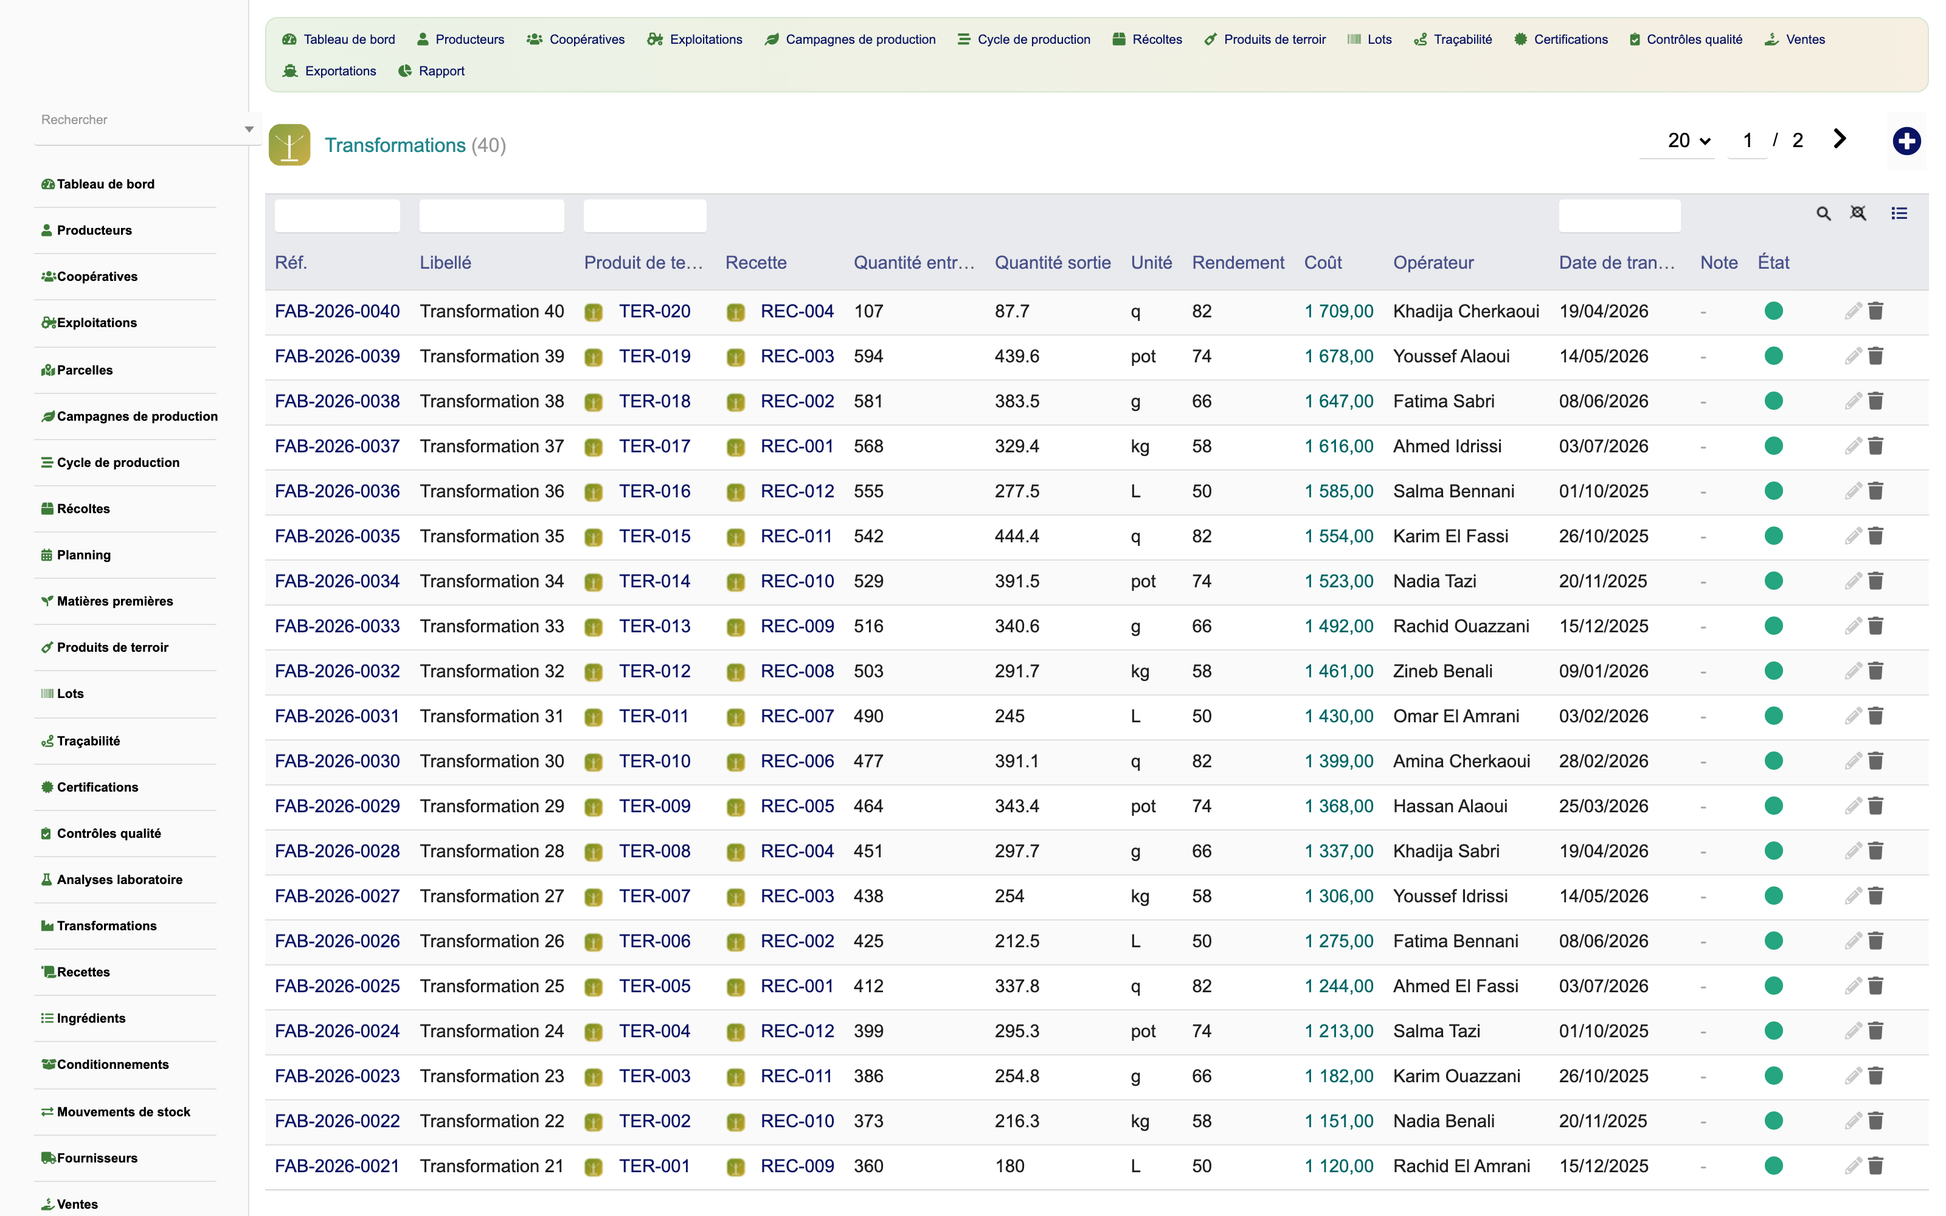Open the FAB-2026-0034 reference link
Screen dimensions: 1946x1216
tap(337, 581)
